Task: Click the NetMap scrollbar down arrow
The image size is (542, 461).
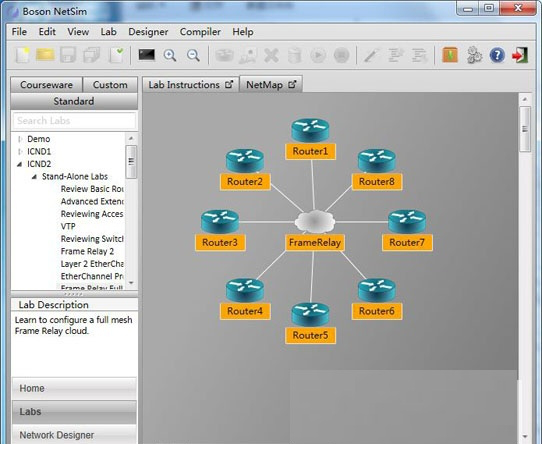Action: pos(525,436)
